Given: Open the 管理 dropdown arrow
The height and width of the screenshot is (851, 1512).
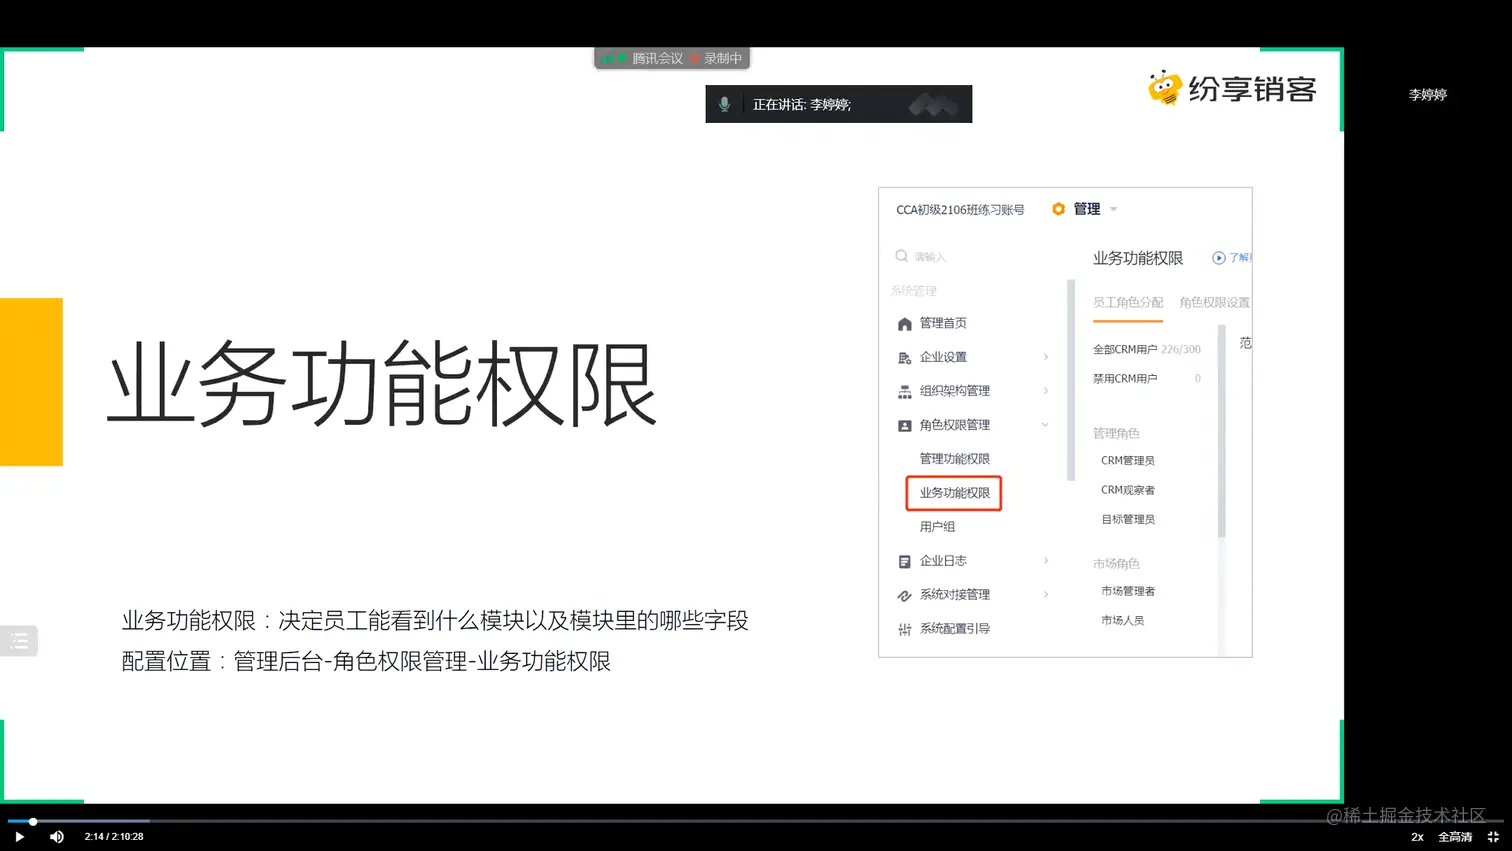Looking at the screenshot, I should (x=1113, y=209).
